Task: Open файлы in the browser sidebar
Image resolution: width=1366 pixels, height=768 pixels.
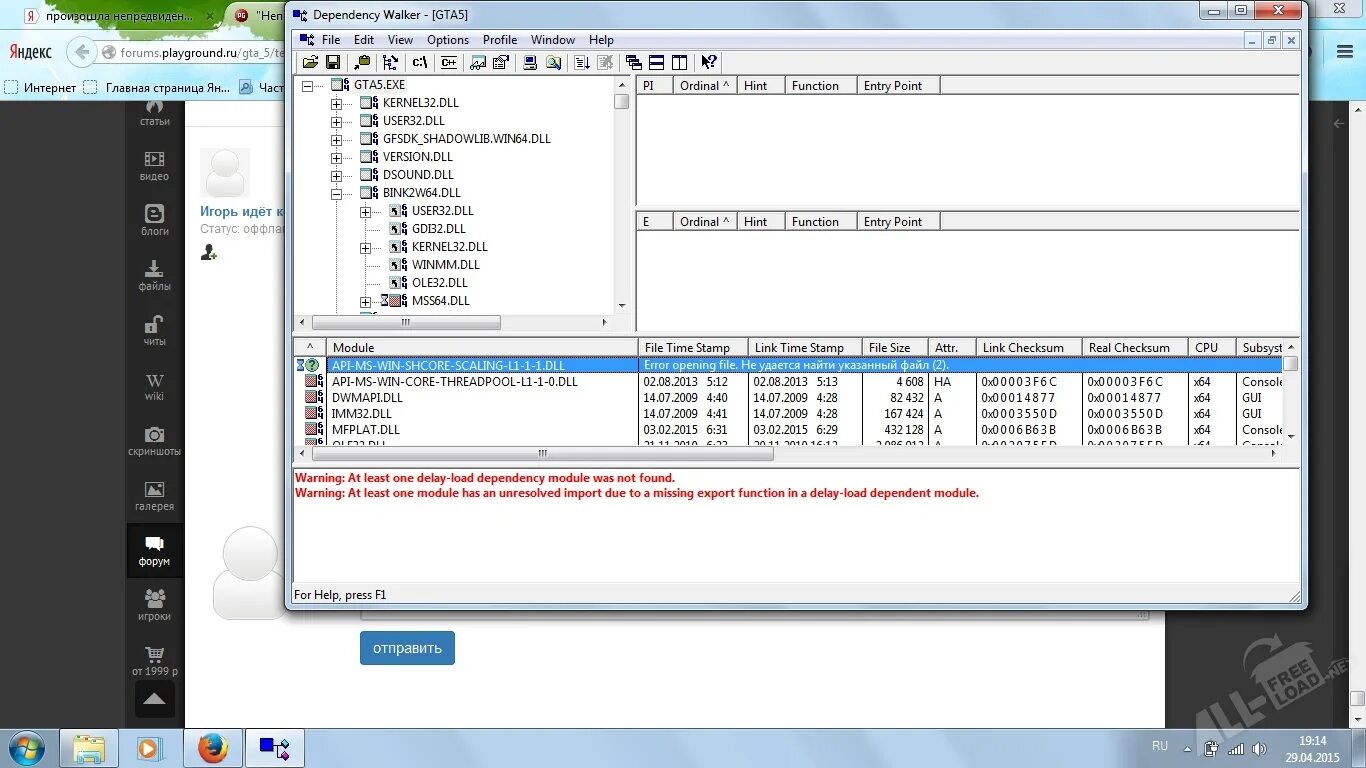Action: pyautogui.click(x=154, y=276)
